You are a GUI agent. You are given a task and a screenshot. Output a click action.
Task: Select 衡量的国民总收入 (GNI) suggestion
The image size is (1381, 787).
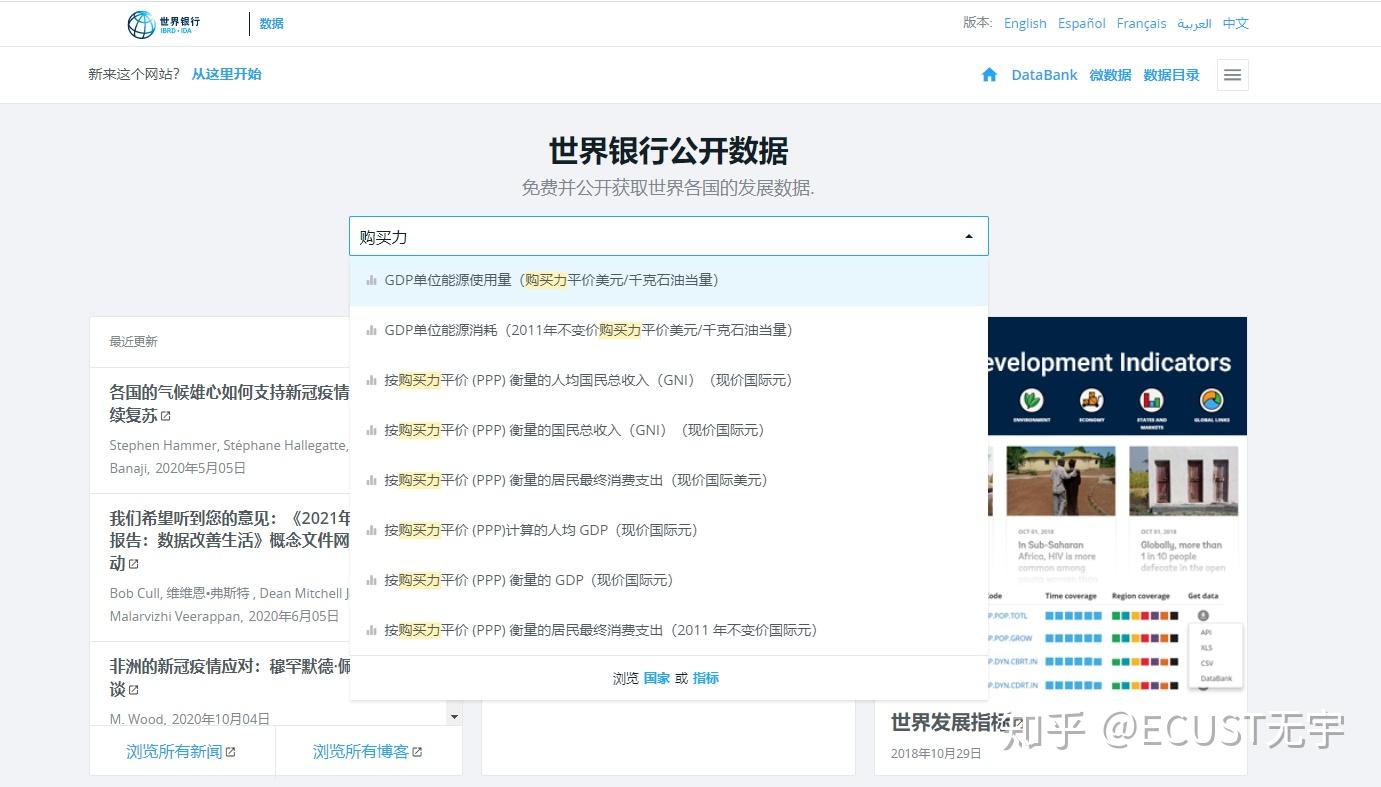pos(668,430)
